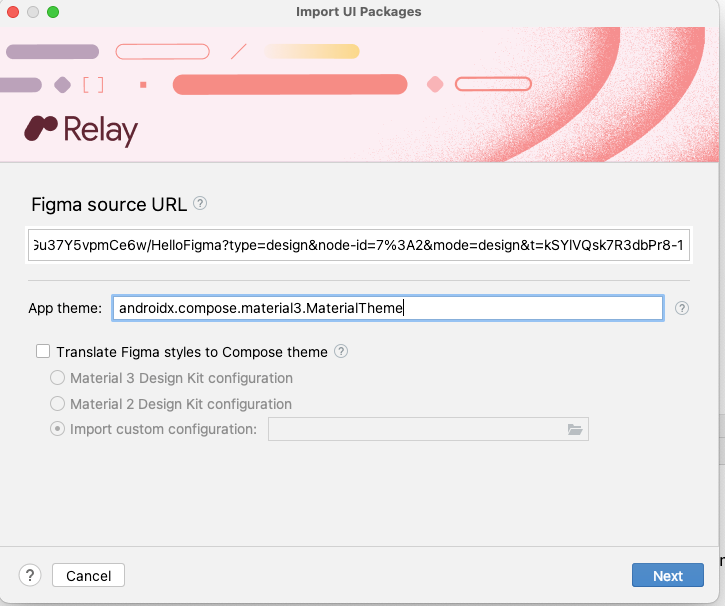The image size is (725, 606).
Task: Open help for Translate Figma styles option
Action: point(341,352)
